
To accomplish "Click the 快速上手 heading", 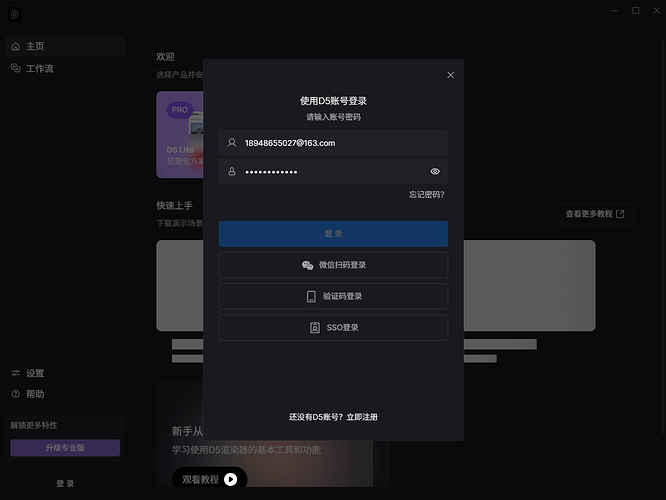I will coord(175,206).
